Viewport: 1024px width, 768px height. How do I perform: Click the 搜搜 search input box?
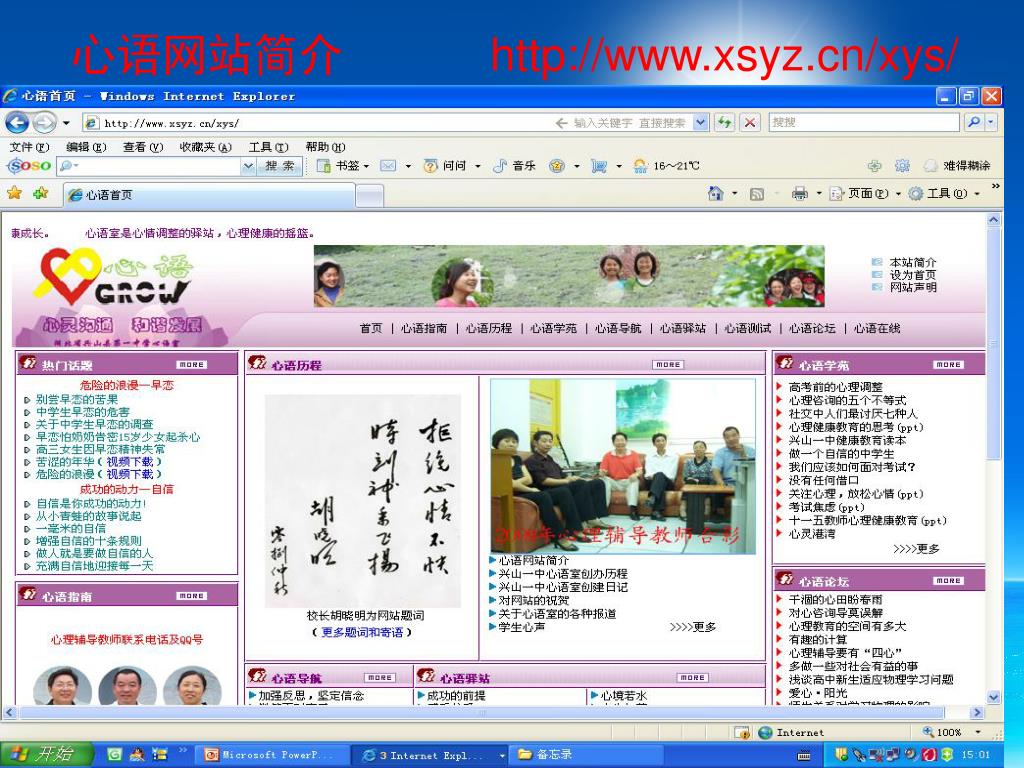point(863,122)
